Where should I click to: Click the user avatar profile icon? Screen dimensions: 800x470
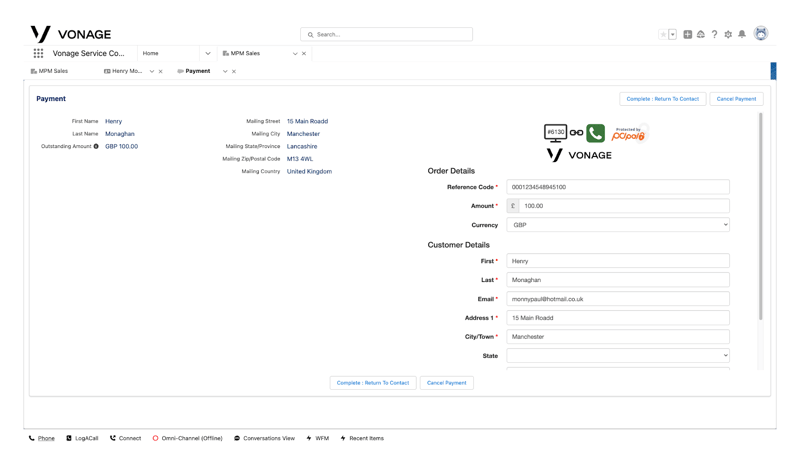[x=761, y=34]
